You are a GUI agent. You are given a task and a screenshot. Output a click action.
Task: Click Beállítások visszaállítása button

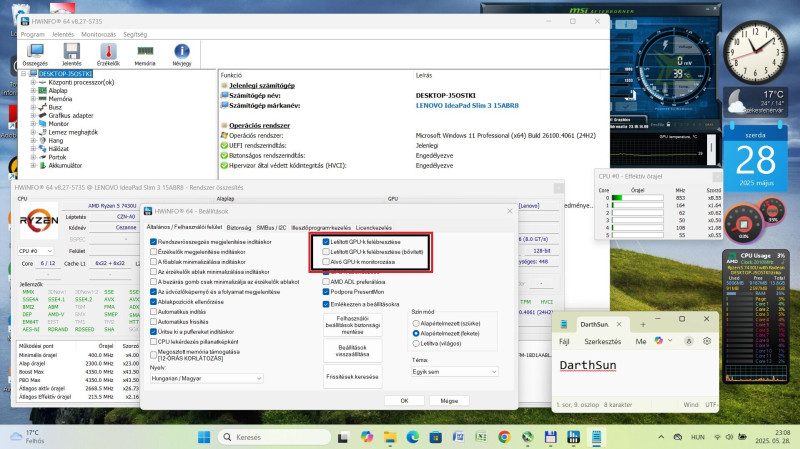353,351
